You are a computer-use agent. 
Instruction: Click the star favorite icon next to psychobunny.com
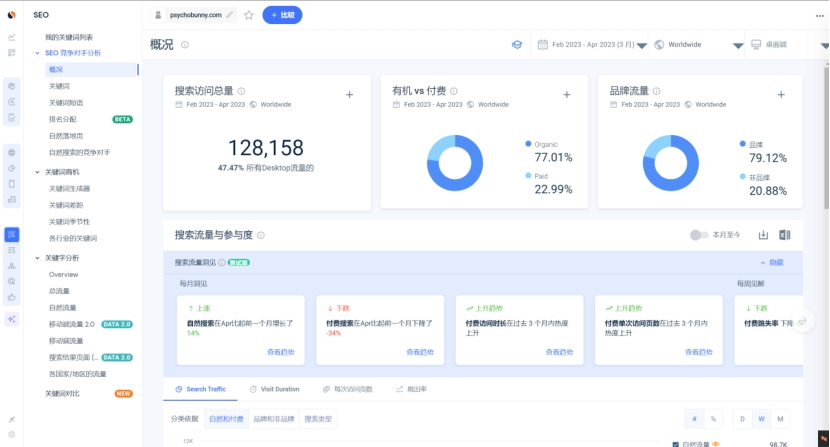point(249,15)
